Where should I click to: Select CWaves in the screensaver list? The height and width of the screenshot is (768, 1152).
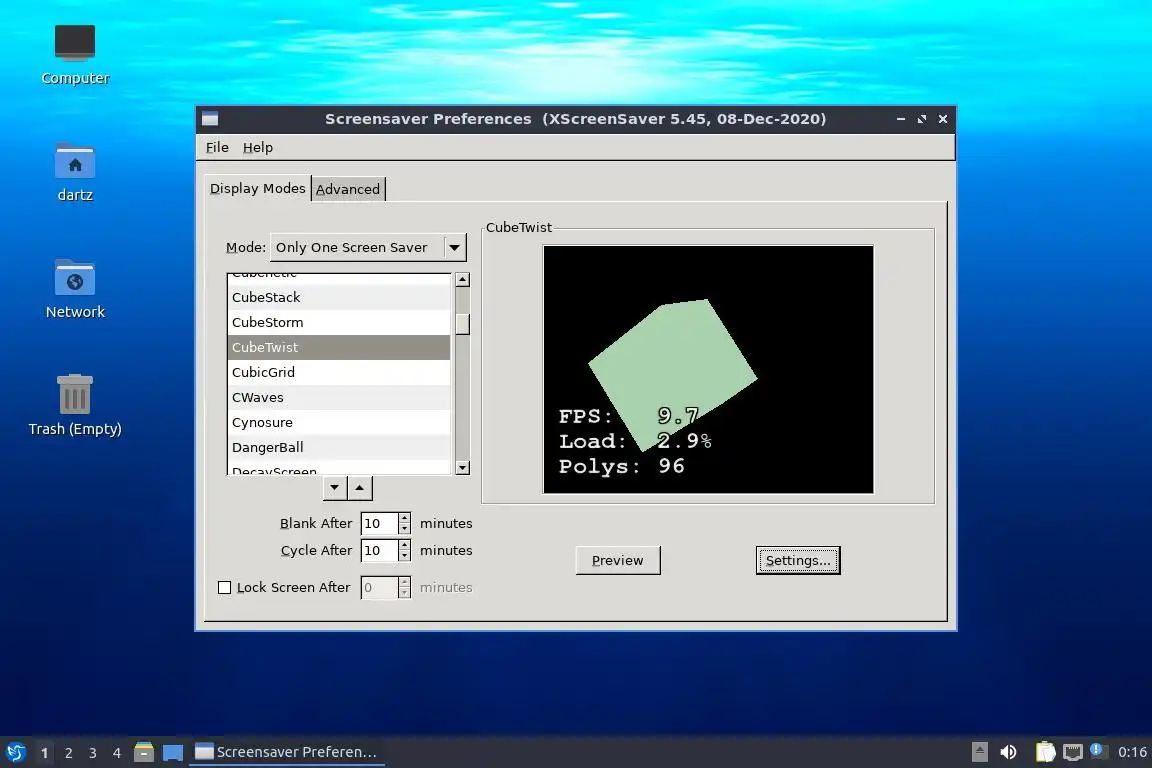(339, 397)
